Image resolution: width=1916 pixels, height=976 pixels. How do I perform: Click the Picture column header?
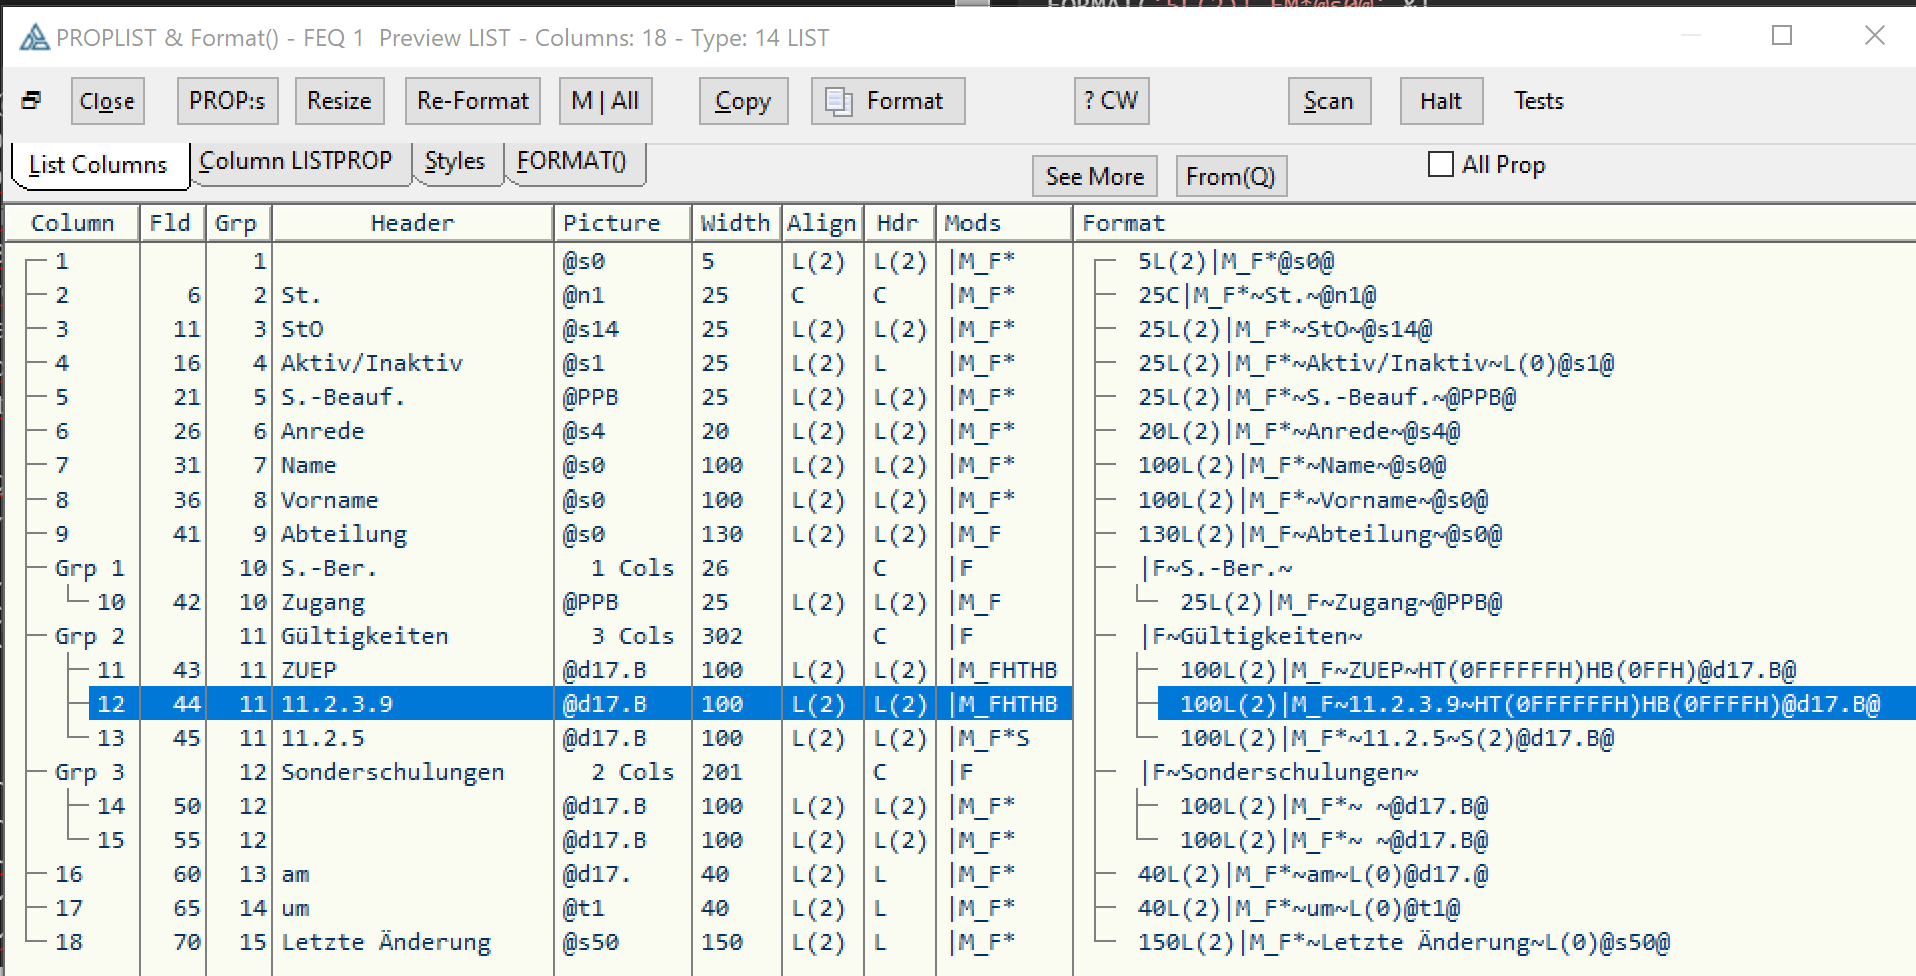tap(611, 223)
